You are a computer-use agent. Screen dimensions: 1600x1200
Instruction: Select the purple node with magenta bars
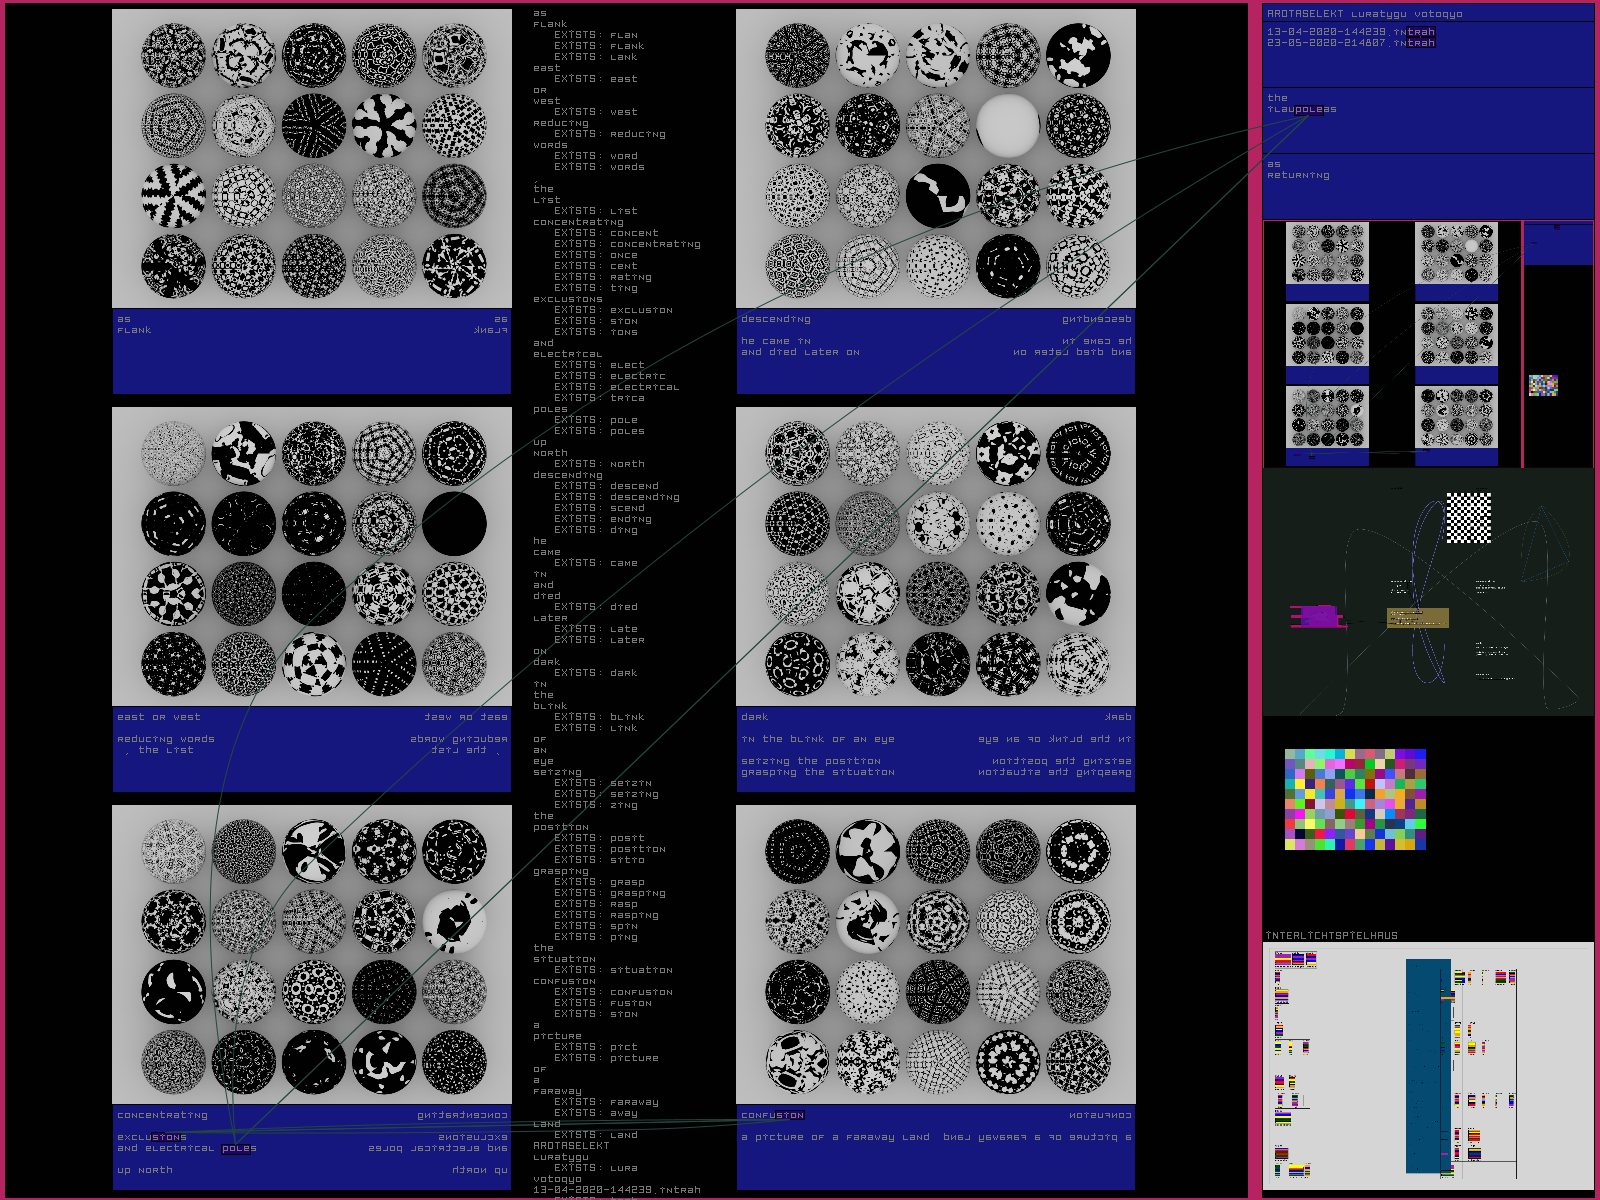[x=1316, y=616]
